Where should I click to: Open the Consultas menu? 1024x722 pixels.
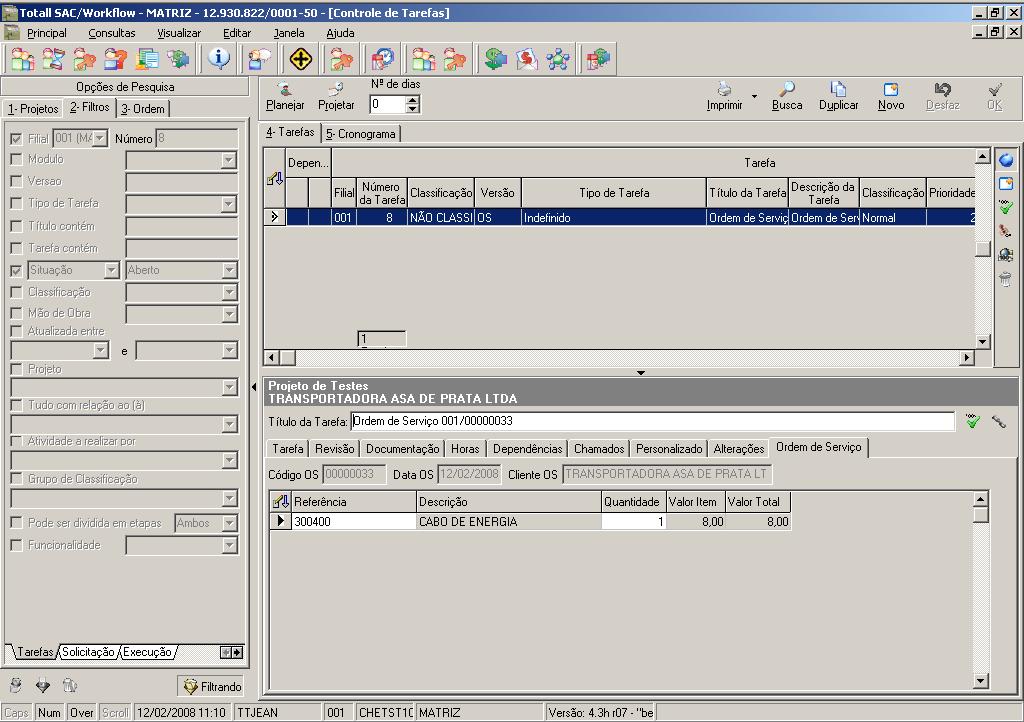pos(112,33)
